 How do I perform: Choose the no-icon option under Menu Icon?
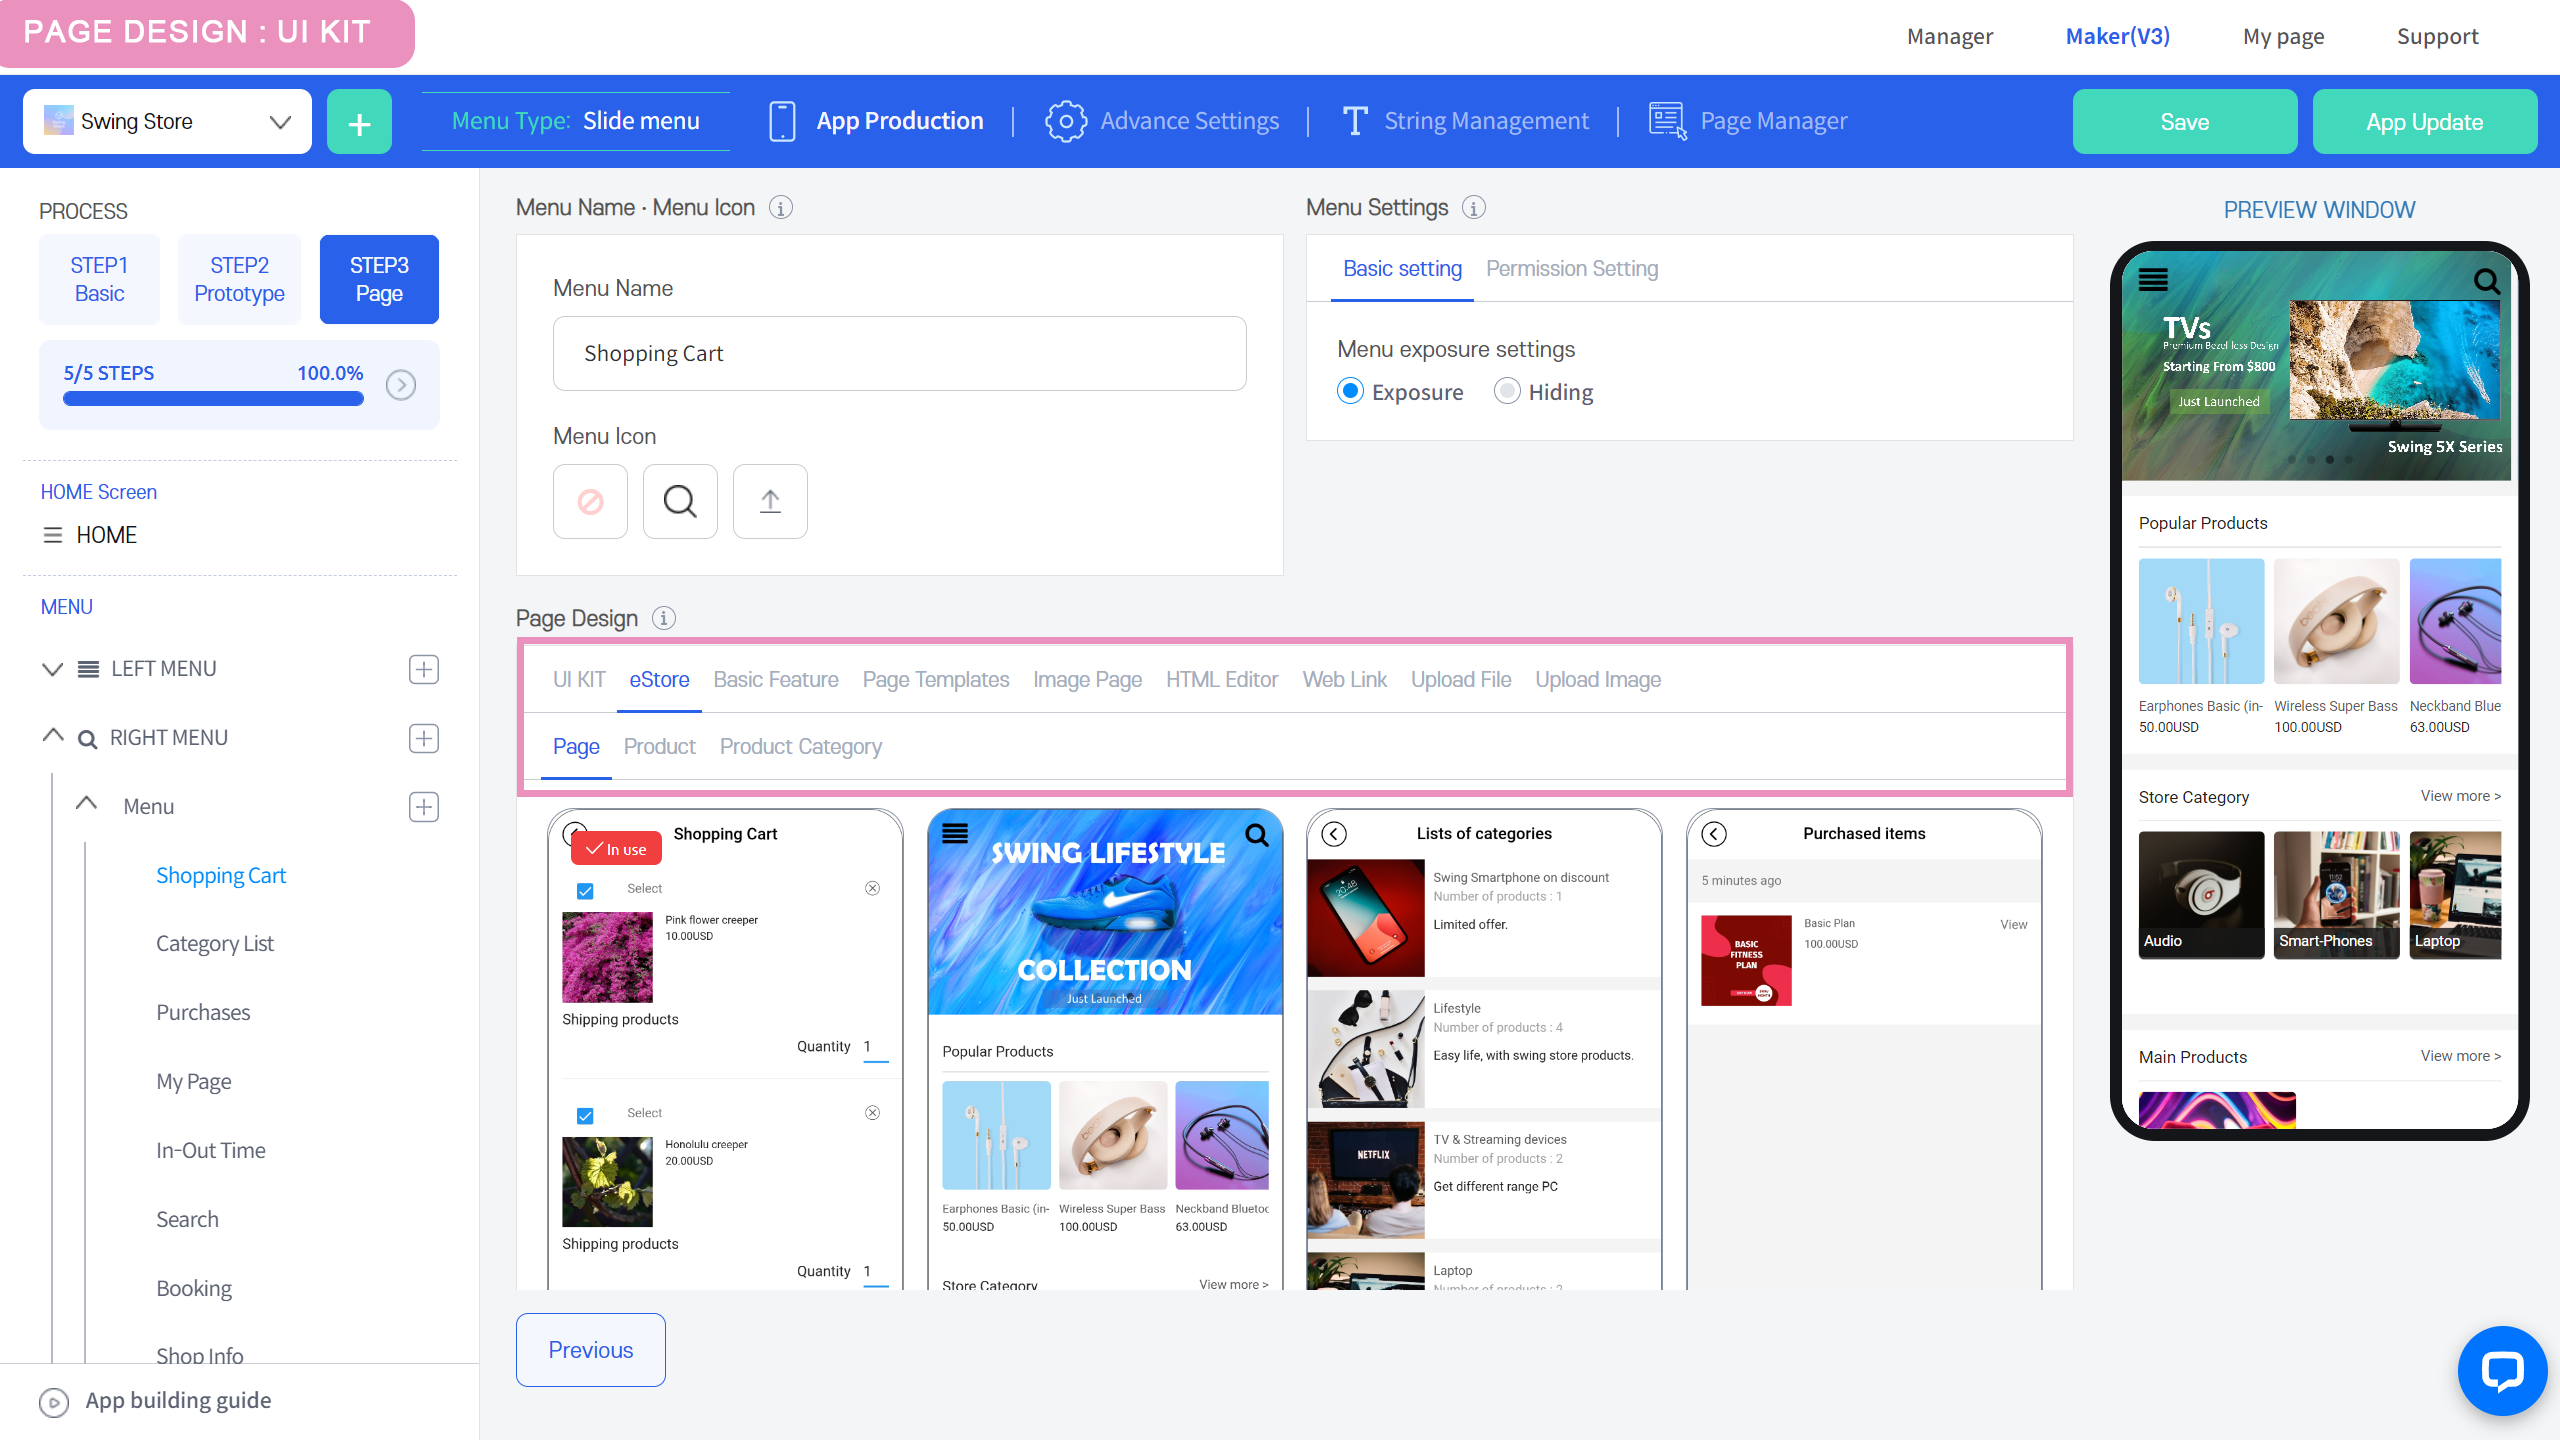tap(590, 501)
